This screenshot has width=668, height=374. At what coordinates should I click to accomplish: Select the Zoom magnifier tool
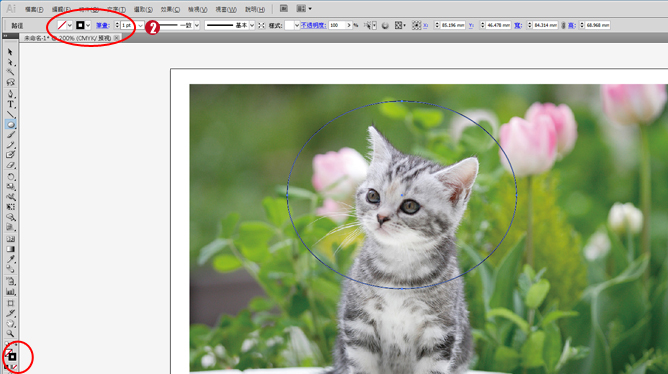(10, 334)
